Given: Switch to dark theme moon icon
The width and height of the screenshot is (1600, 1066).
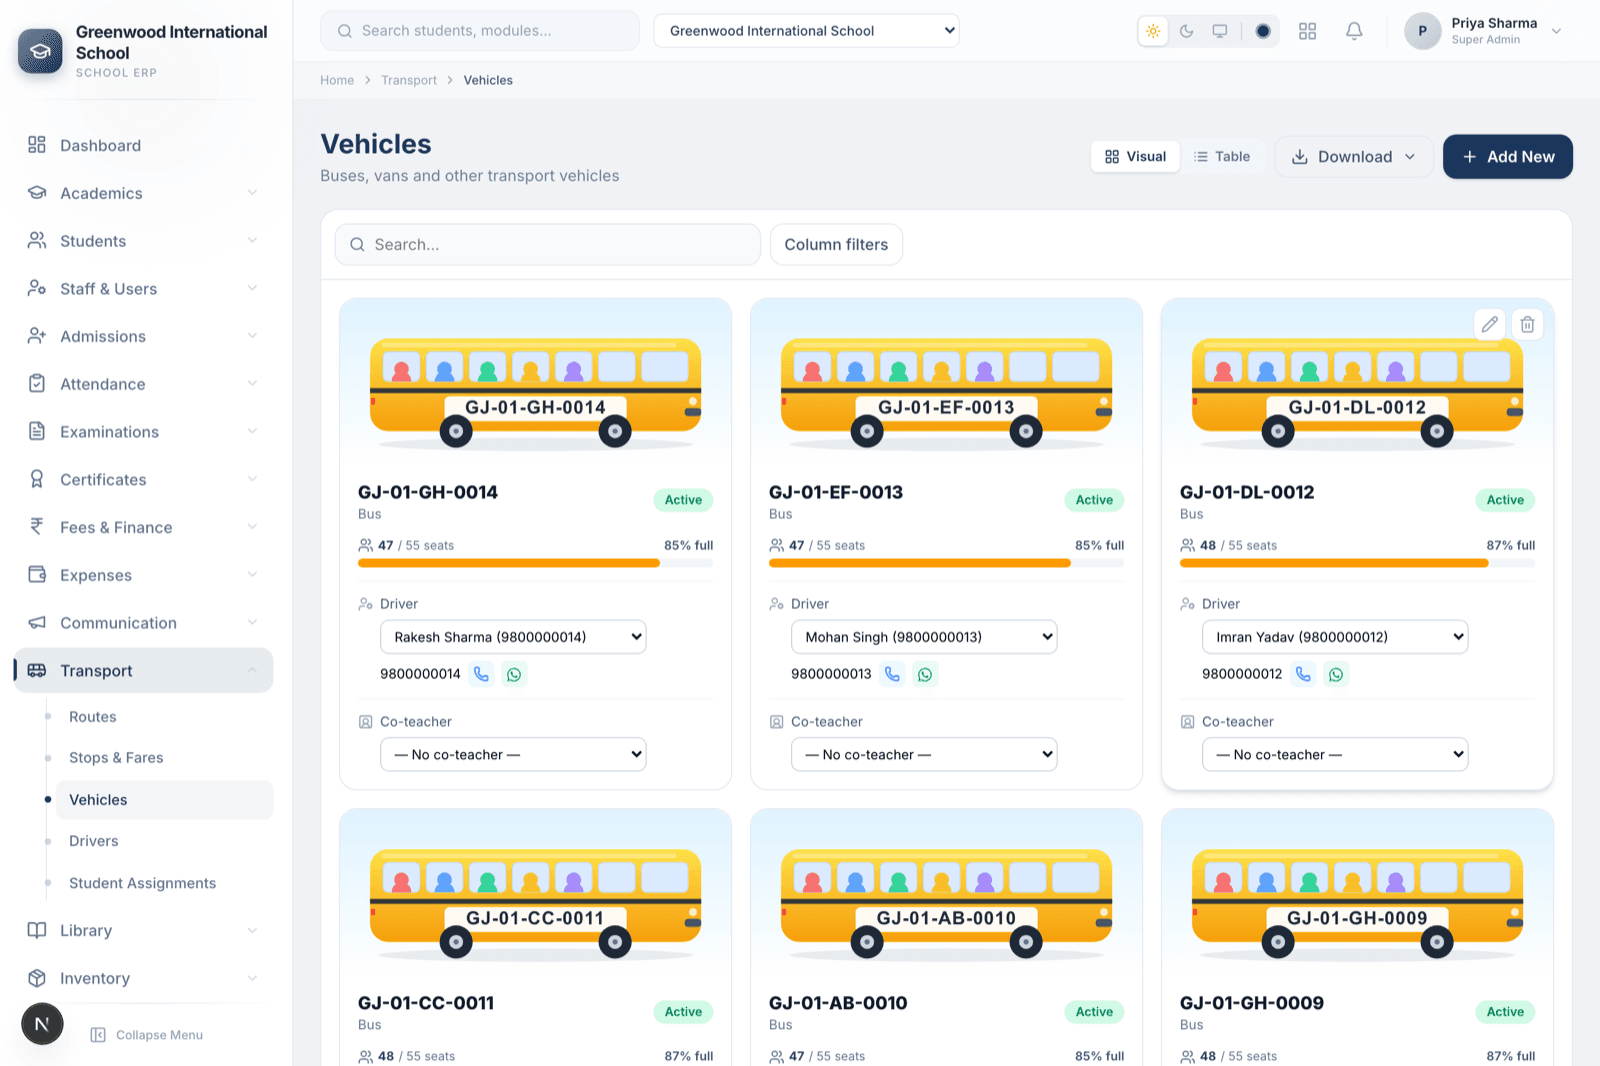Looking at the screenshot, I should (x=1186, y=31).
